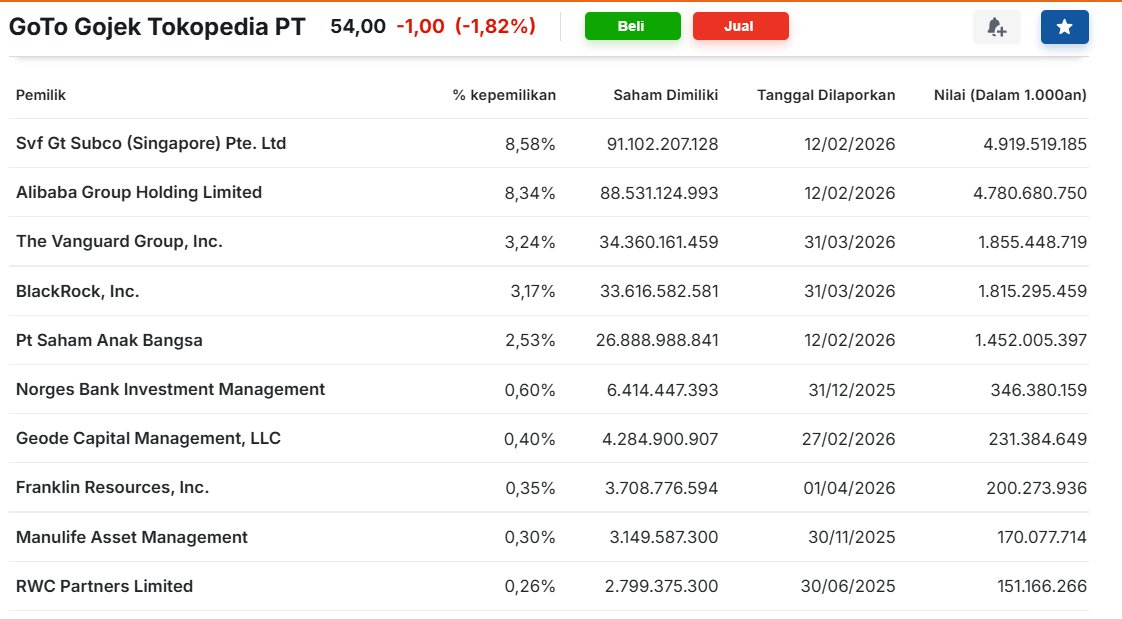Click the Vanguard reported date 31/03/2026

click(x=849, y=242)
